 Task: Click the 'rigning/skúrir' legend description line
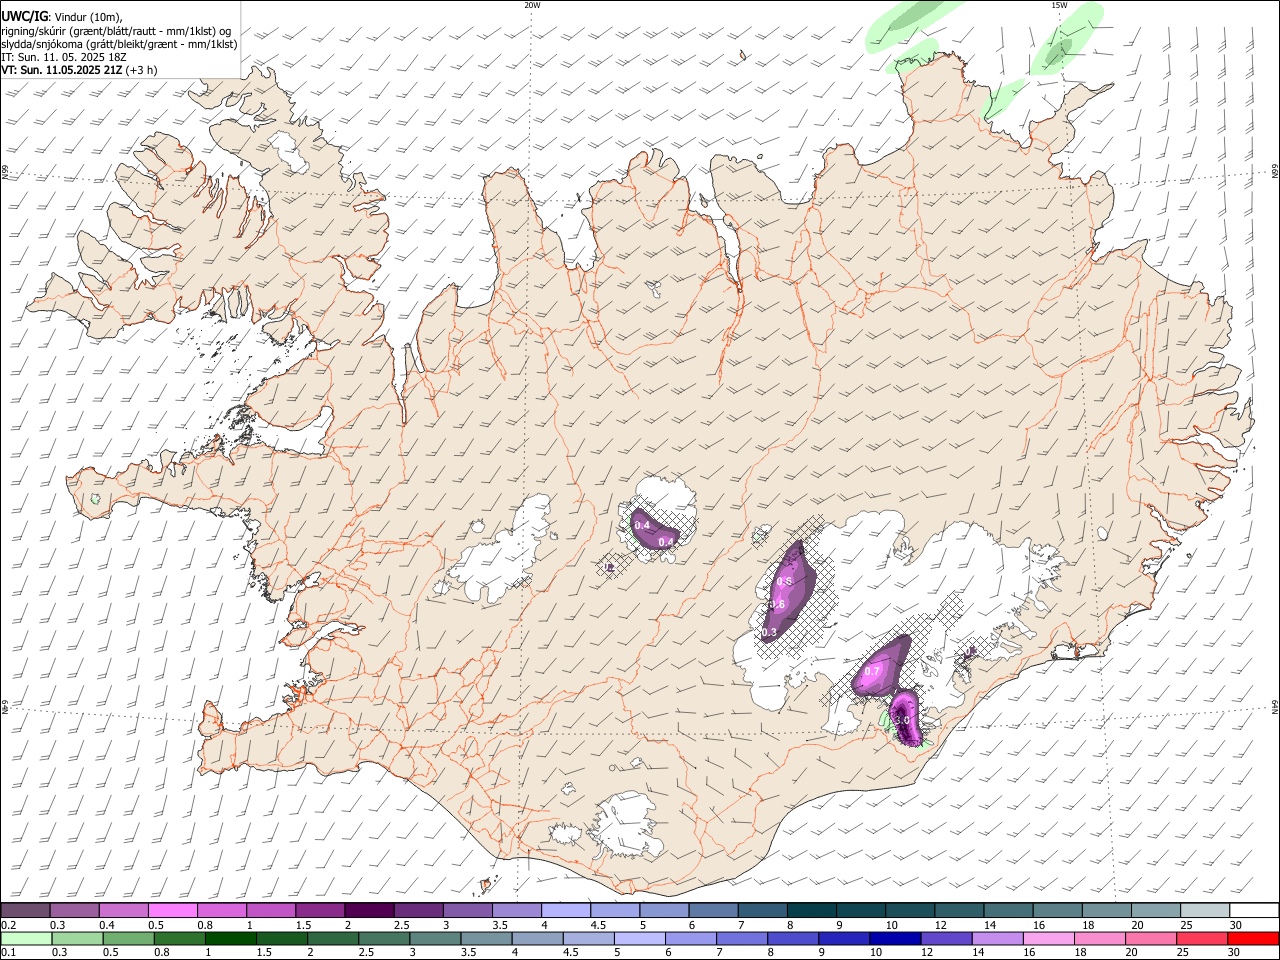pyautogui.click(x=115, y=31)
